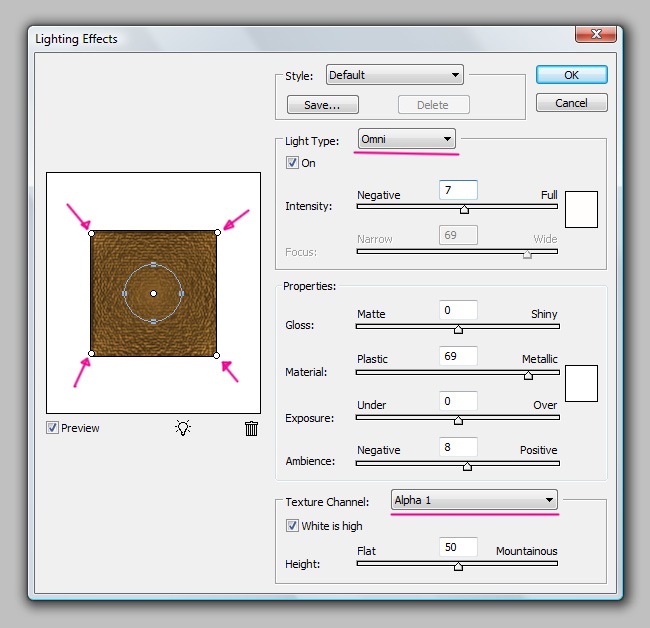Click the Intensity value input field
The height and width of the screenshot is (628, 650).
(457, 190)
